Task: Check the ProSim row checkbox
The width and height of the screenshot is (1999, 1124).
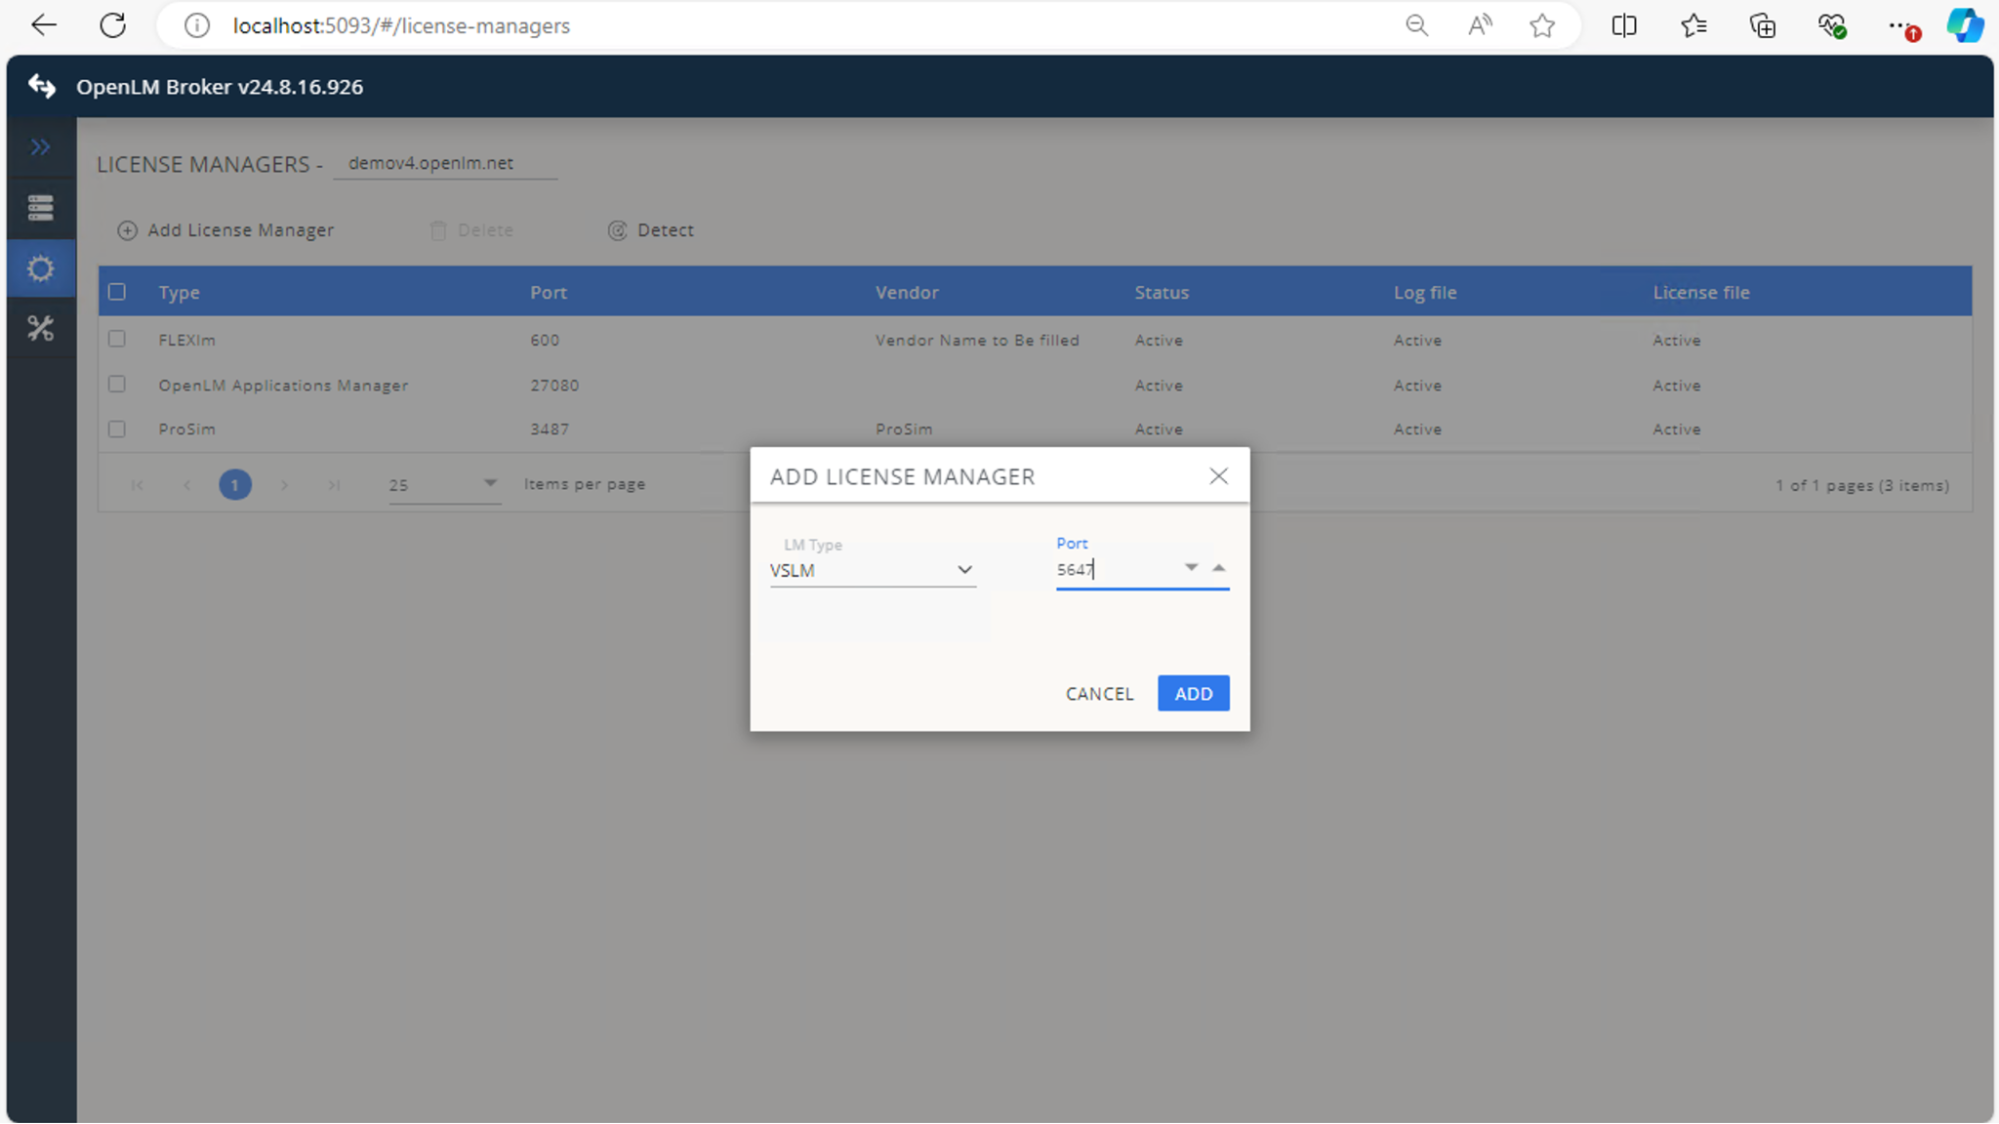Action: (x=117, y=428)
